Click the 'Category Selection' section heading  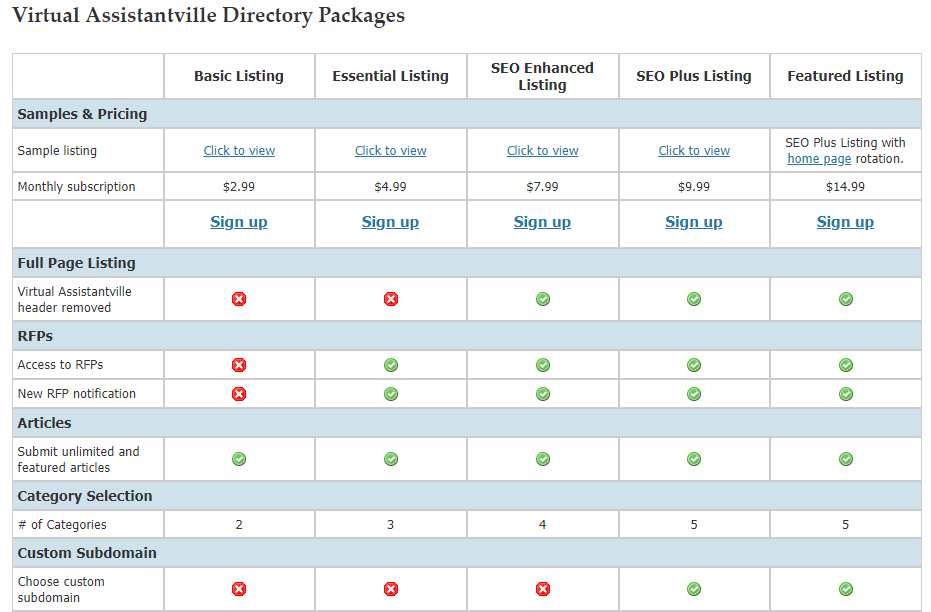85,496
